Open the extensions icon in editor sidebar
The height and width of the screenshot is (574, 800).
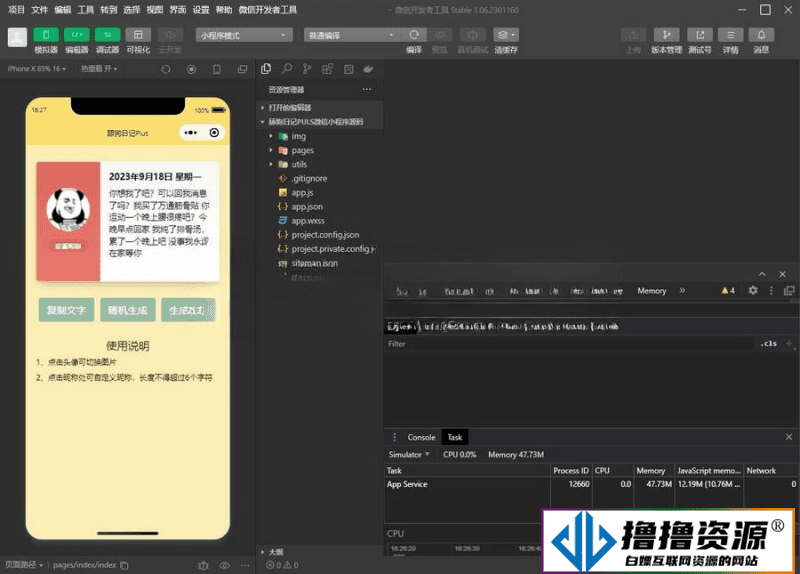[x=328, y=69]
